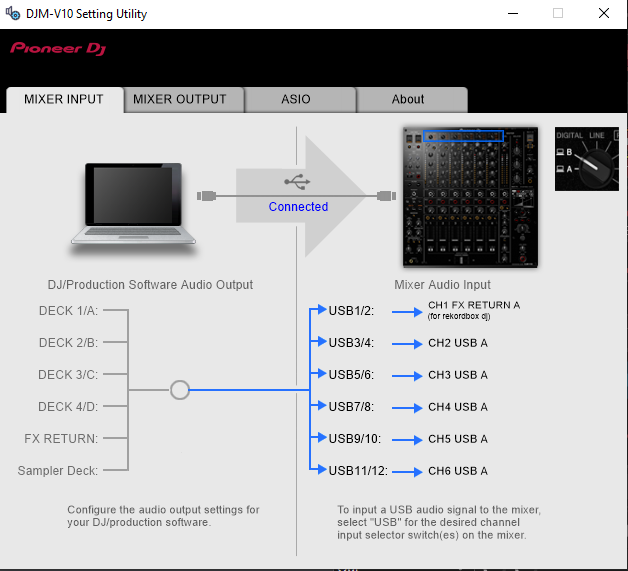Click the USB symbol above Connected
Screen dimensions: 628x571
point(297,181)
